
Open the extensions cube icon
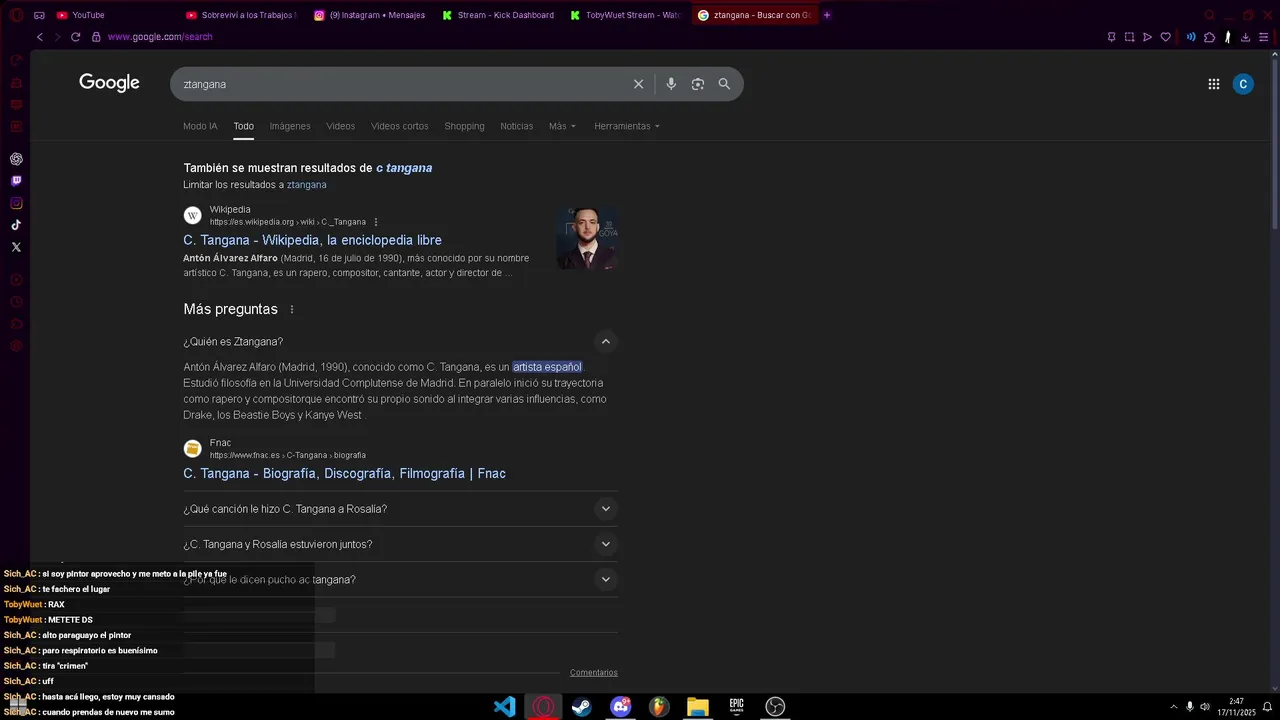1209,37
